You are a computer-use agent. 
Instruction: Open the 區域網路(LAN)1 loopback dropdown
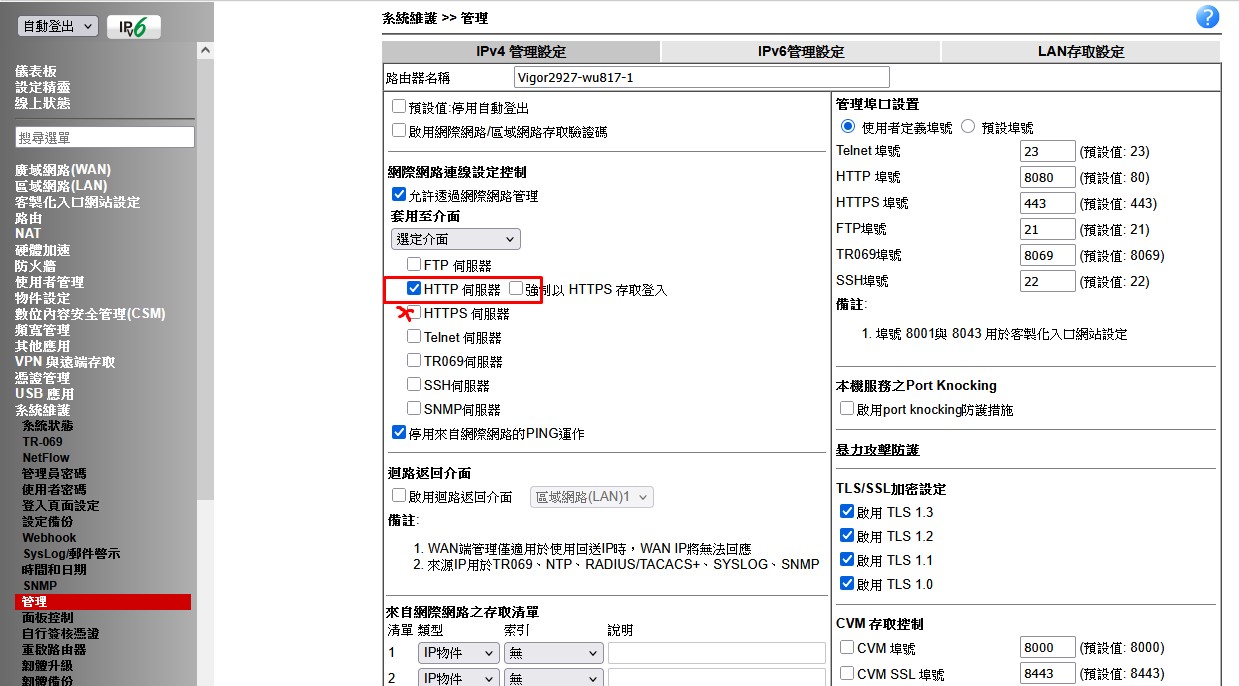[591, 497]
